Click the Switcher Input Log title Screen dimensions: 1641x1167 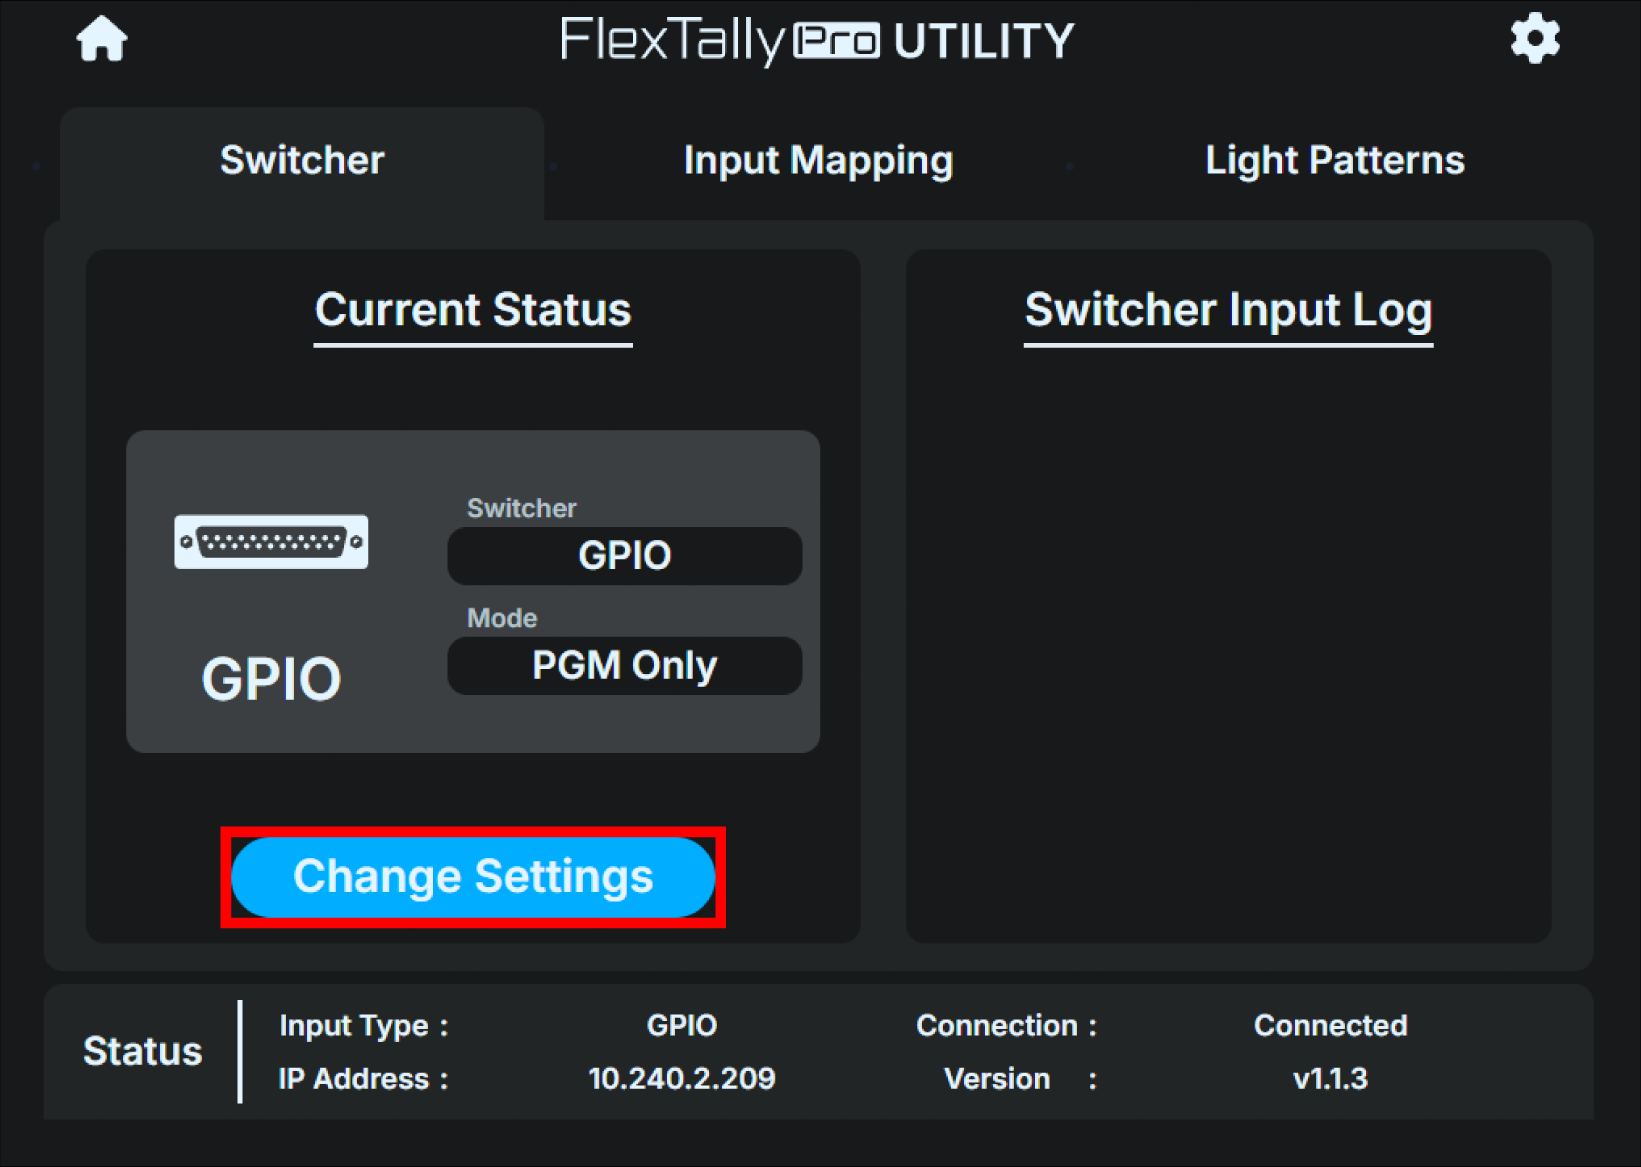(x=1227, y=310)
